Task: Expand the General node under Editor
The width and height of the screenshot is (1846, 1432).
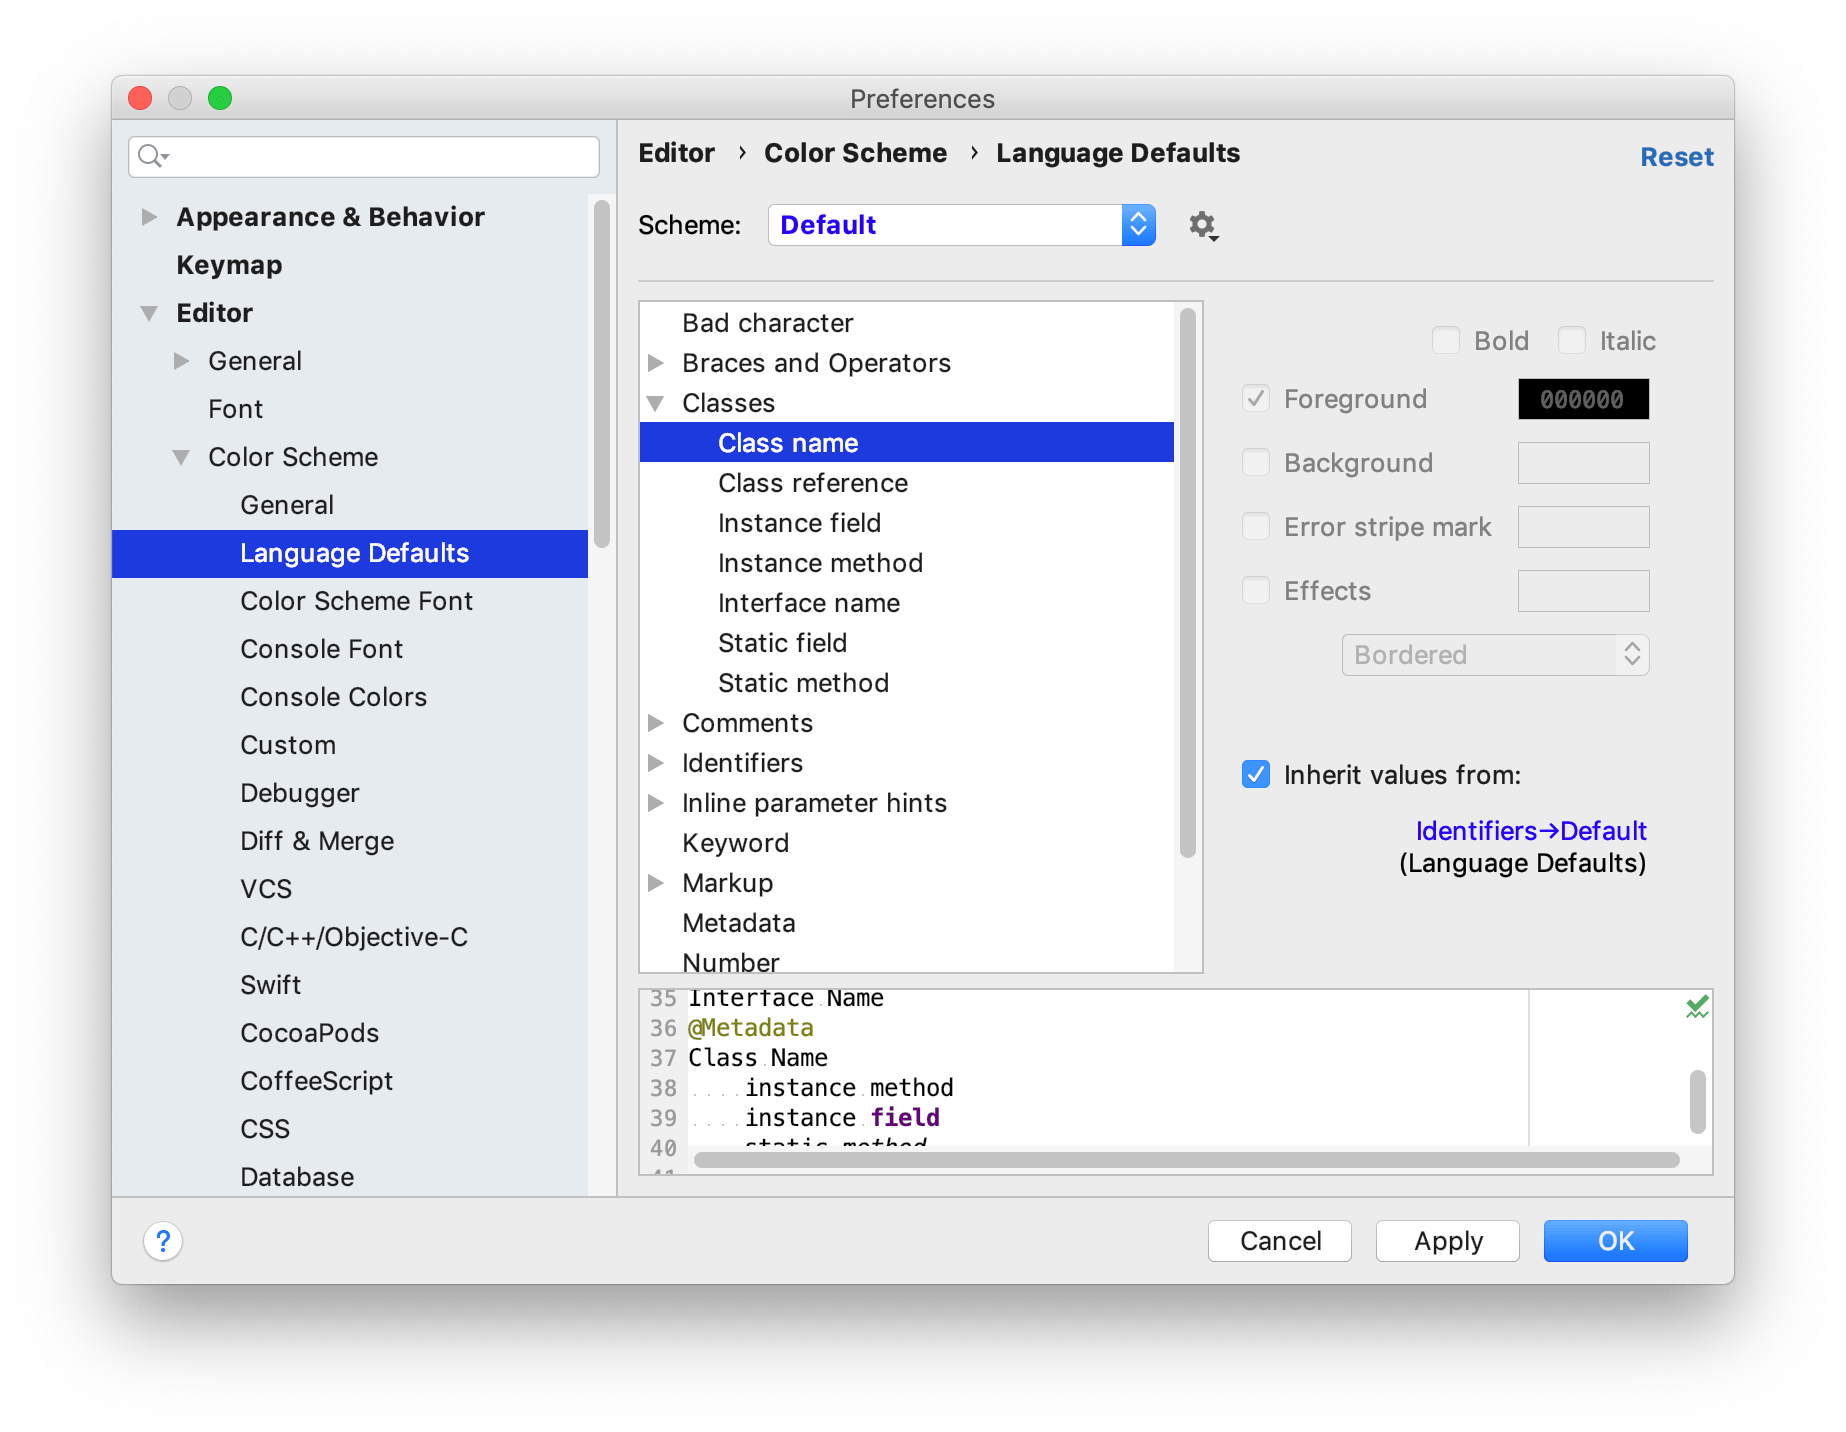Action: point(181,361)
